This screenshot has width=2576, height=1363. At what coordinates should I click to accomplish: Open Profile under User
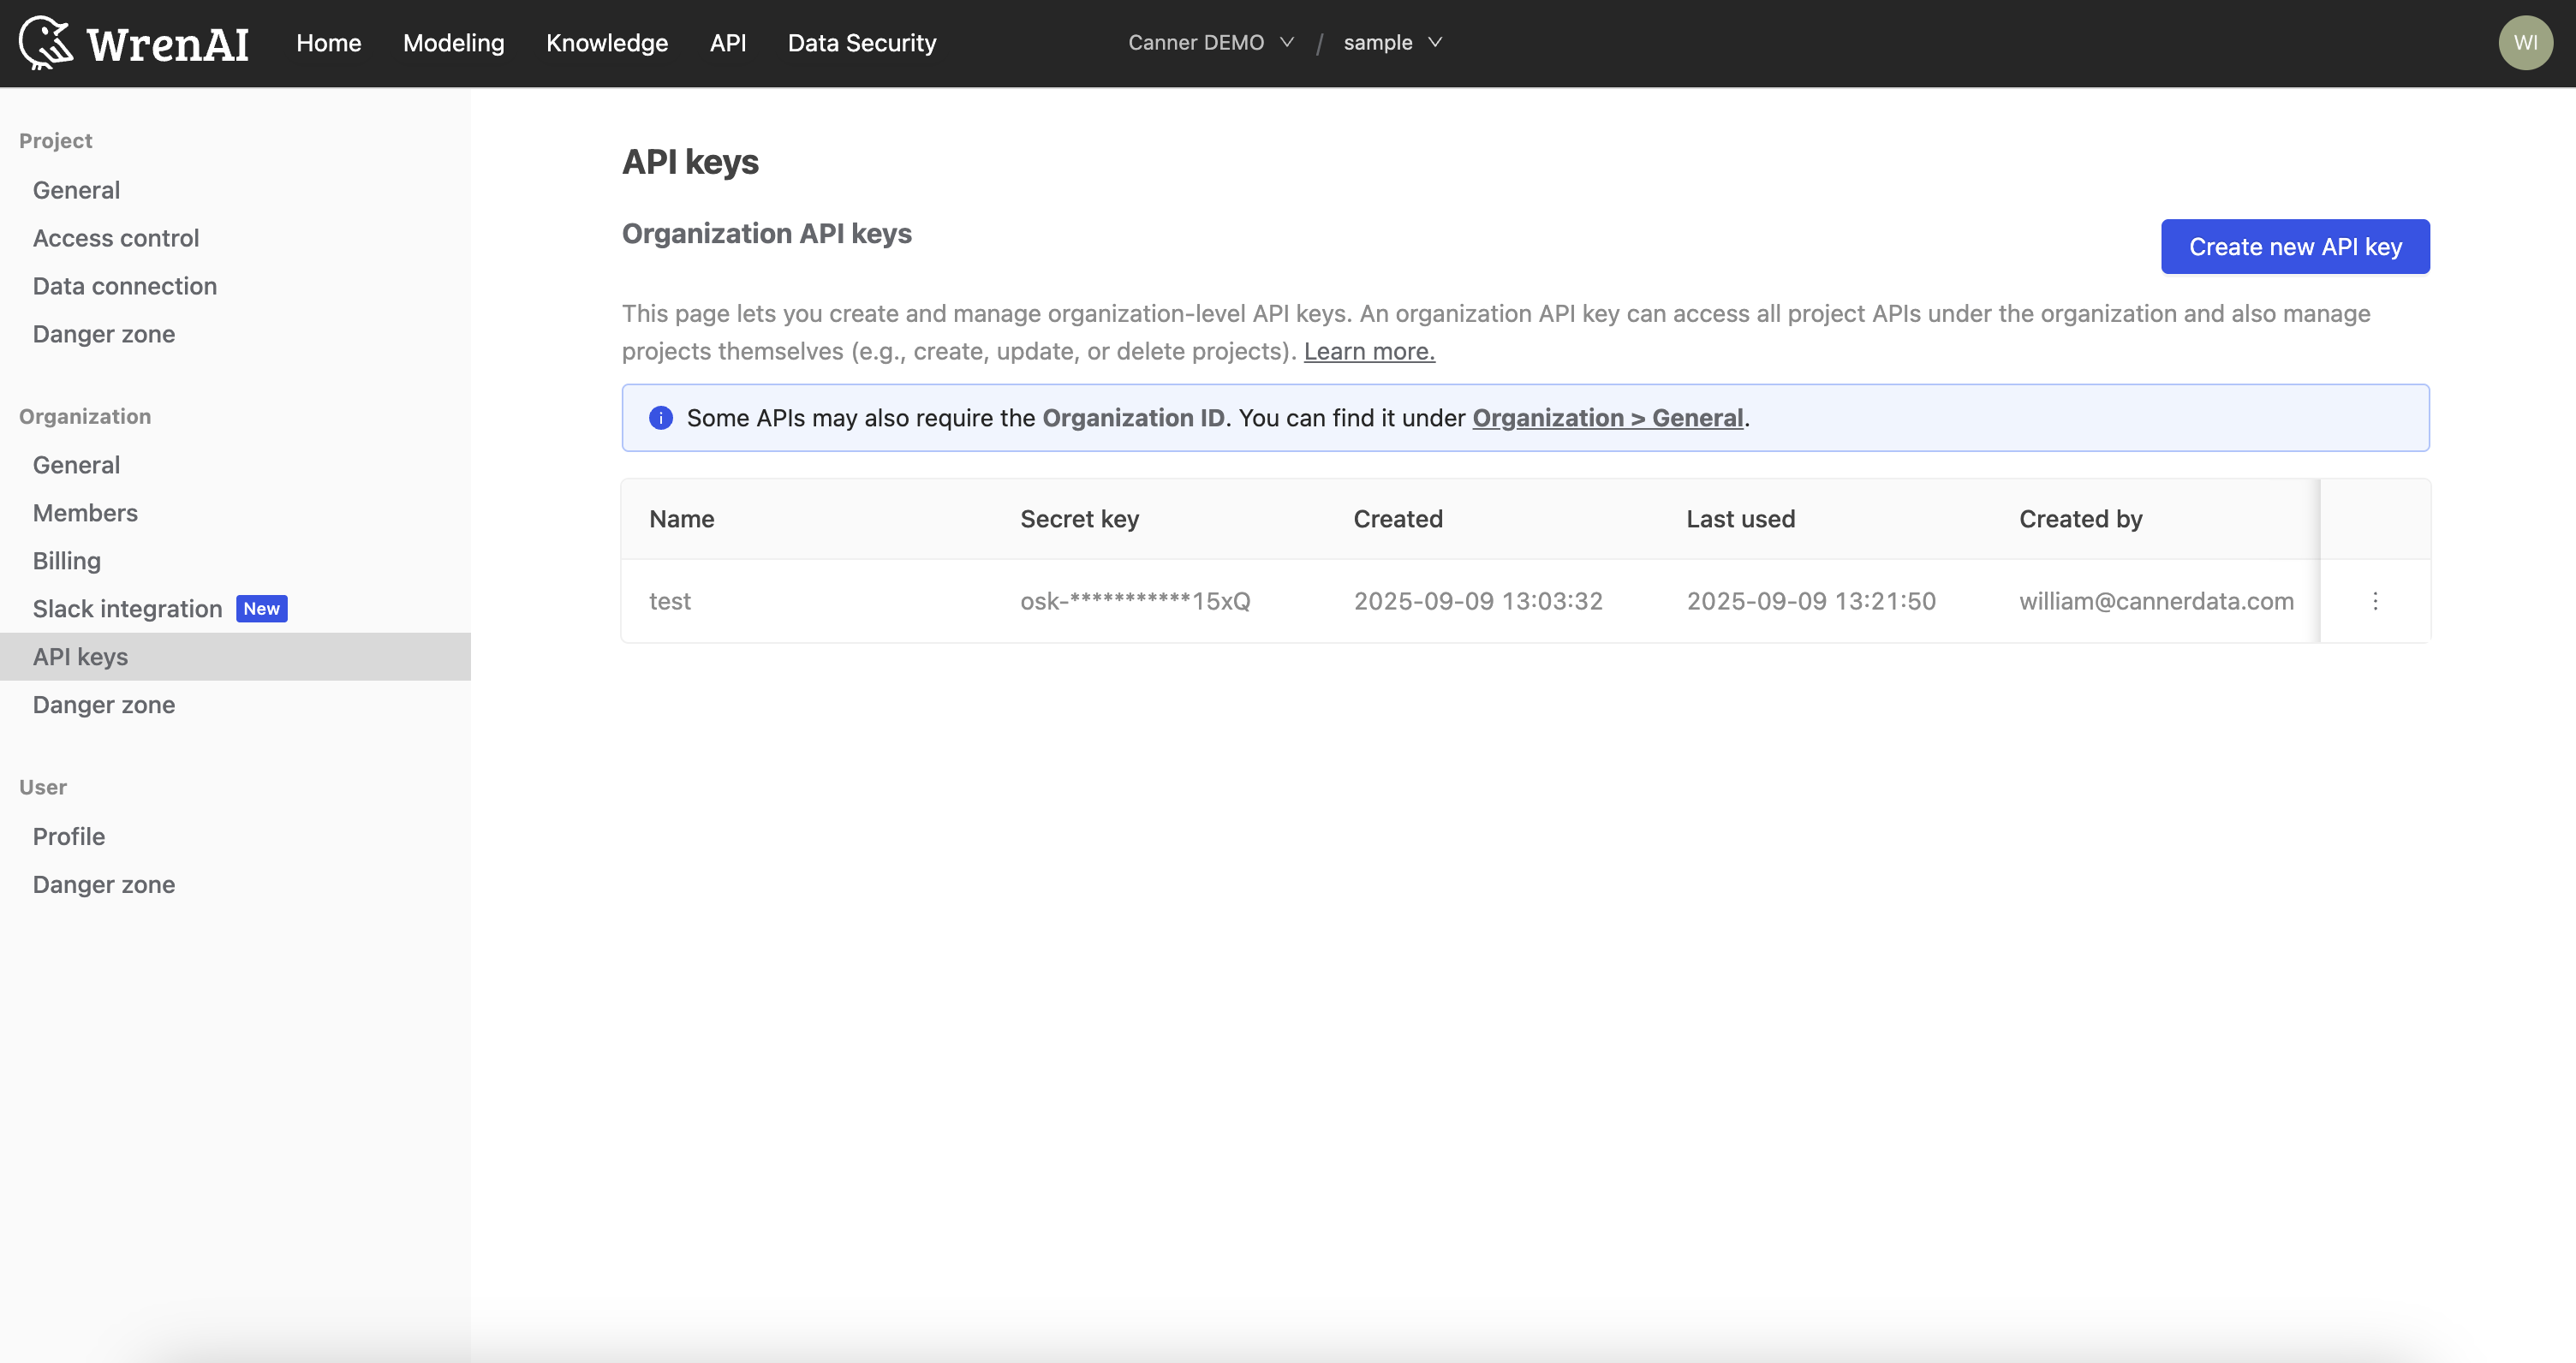coord(69,837)
